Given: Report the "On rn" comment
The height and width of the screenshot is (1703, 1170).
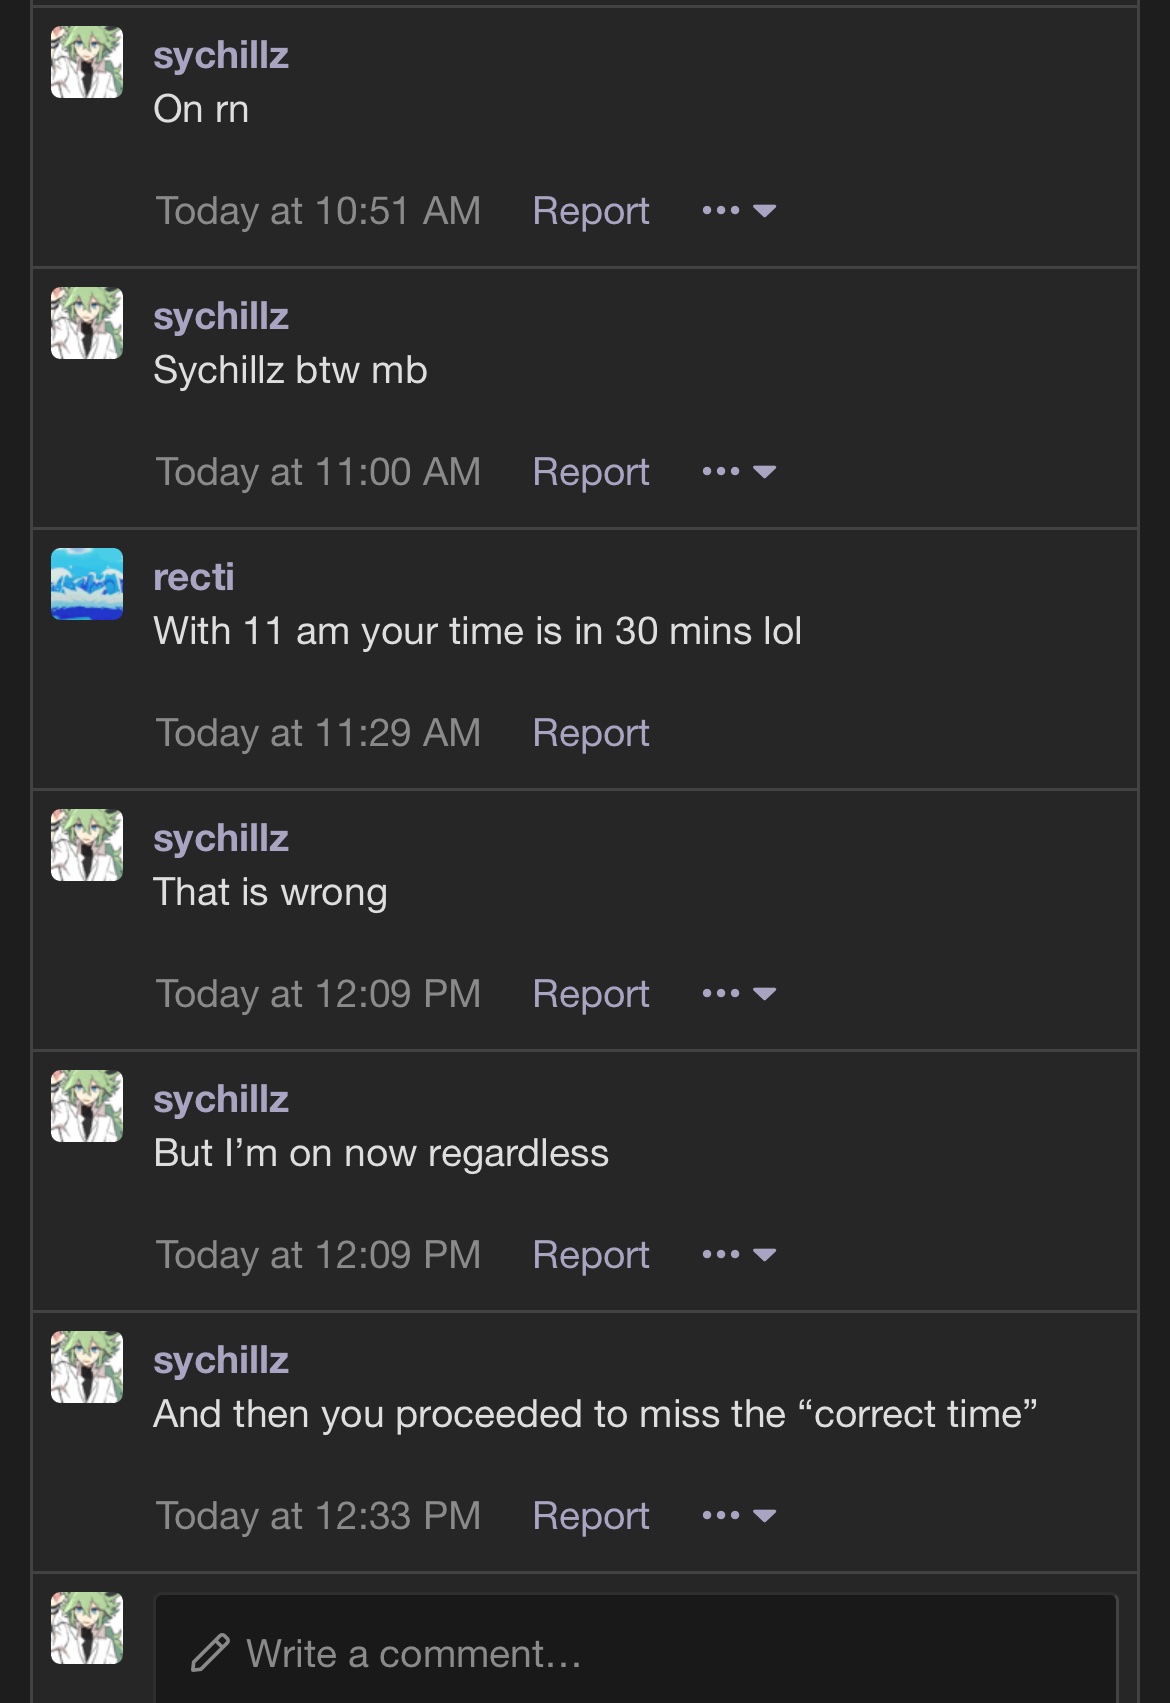Looking at the screenshot, I should coord(591,211).
